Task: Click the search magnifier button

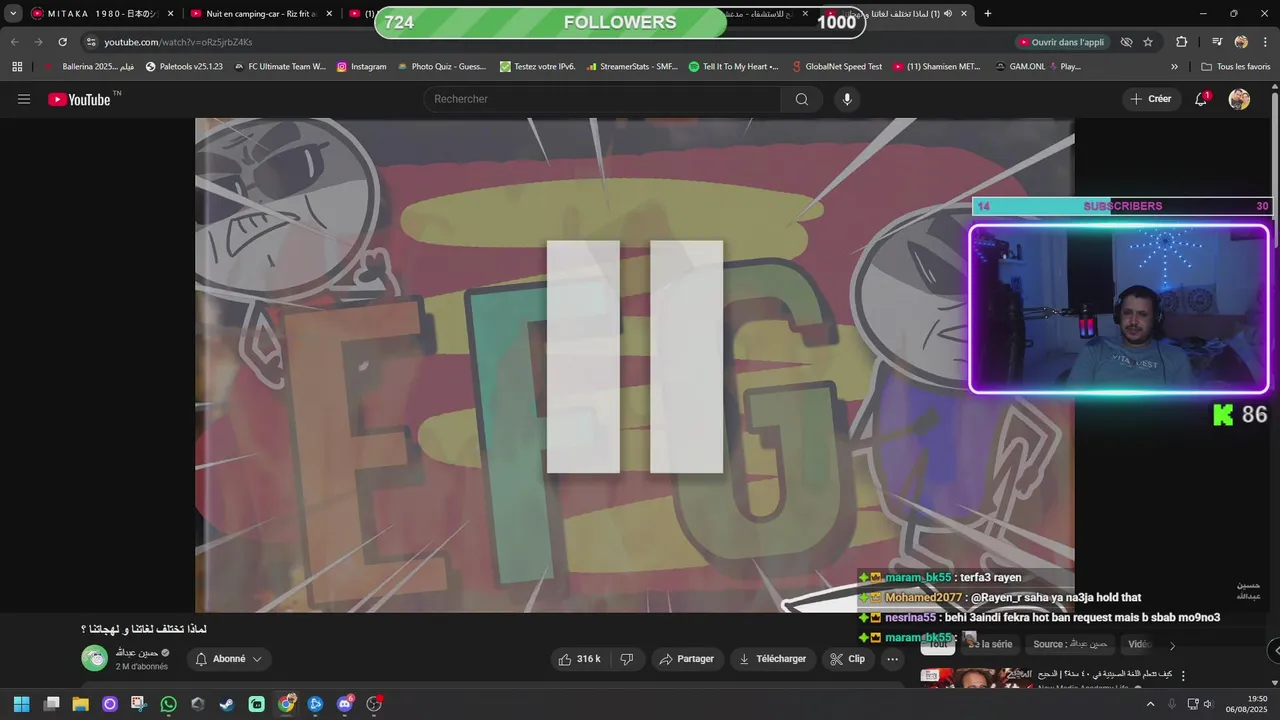Action: pyautogui.click(x=801, y=99)
